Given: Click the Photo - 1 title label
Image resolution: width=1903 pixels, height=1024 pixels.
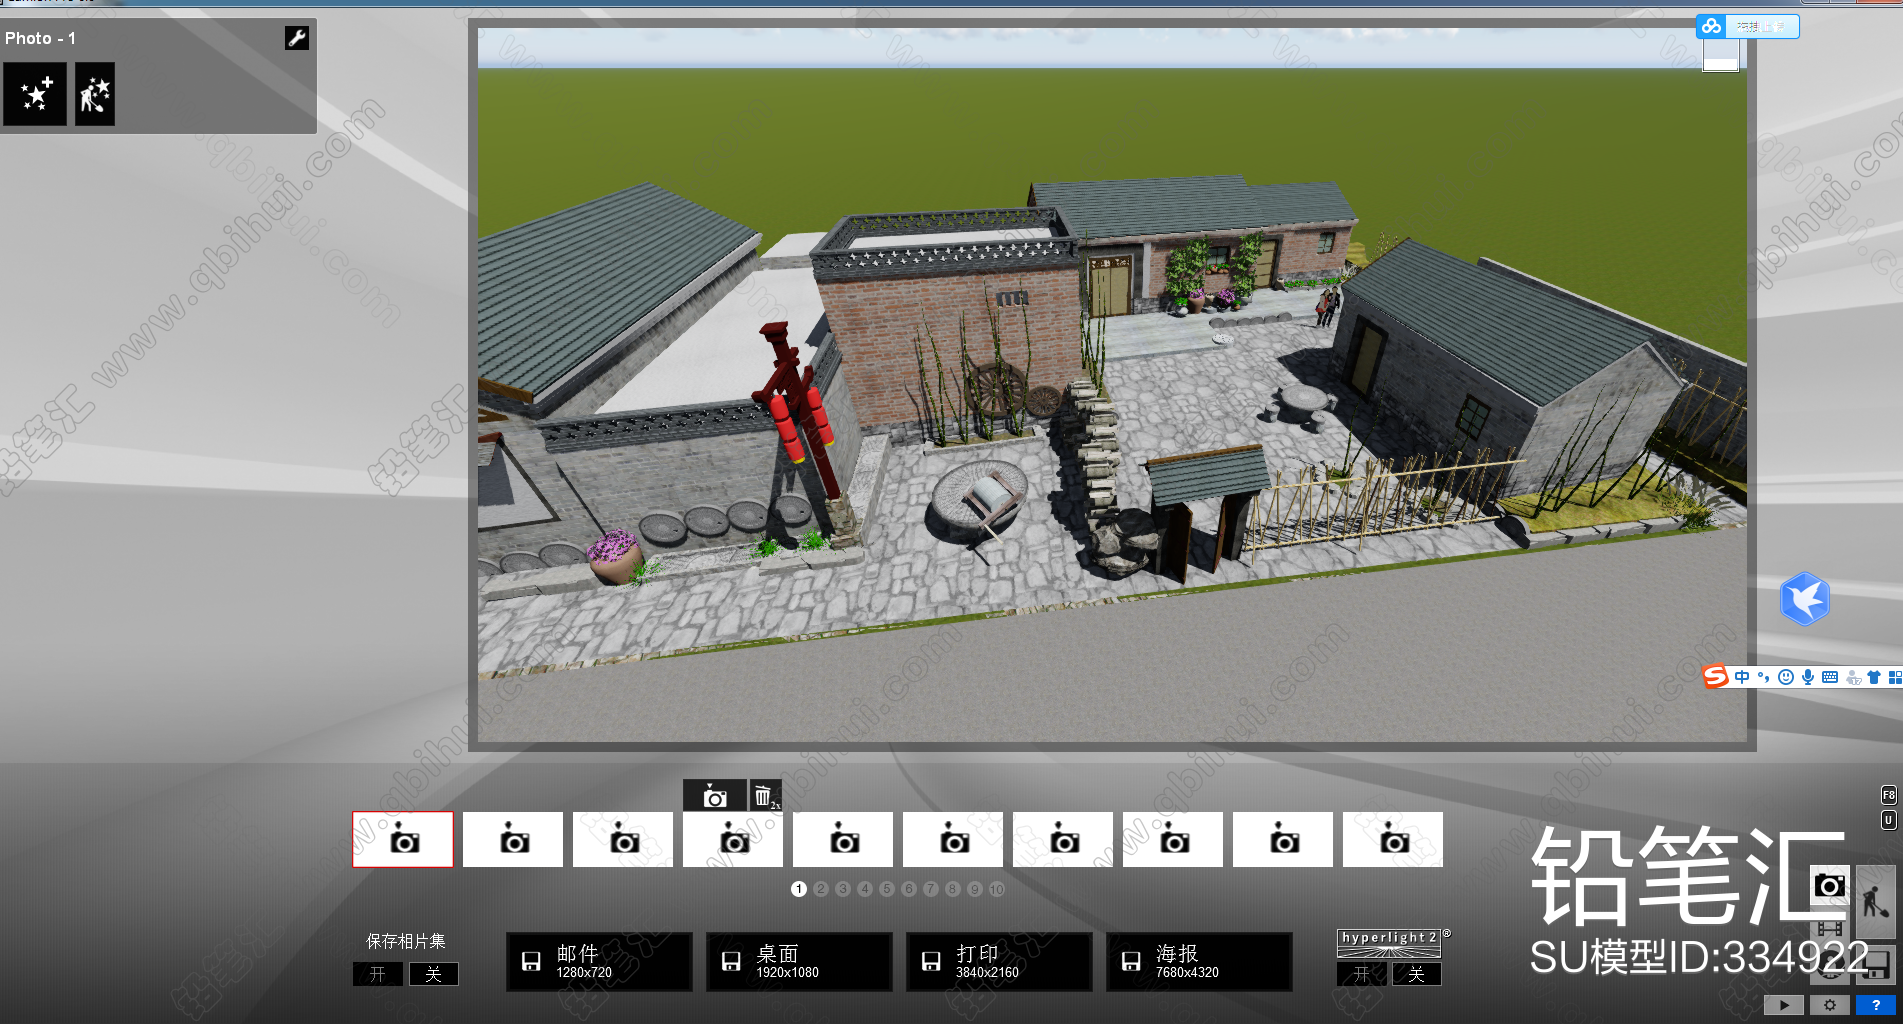Looking at the screenshot, I should coord(40,38).
